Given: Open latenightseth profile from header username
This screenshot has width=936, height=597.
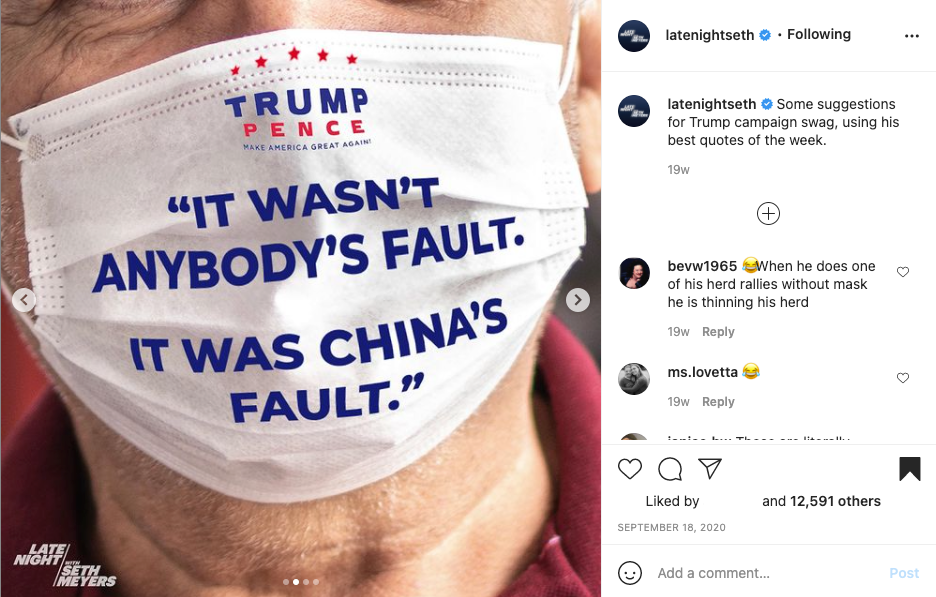Looking at the screenshot, I should 710,35.
